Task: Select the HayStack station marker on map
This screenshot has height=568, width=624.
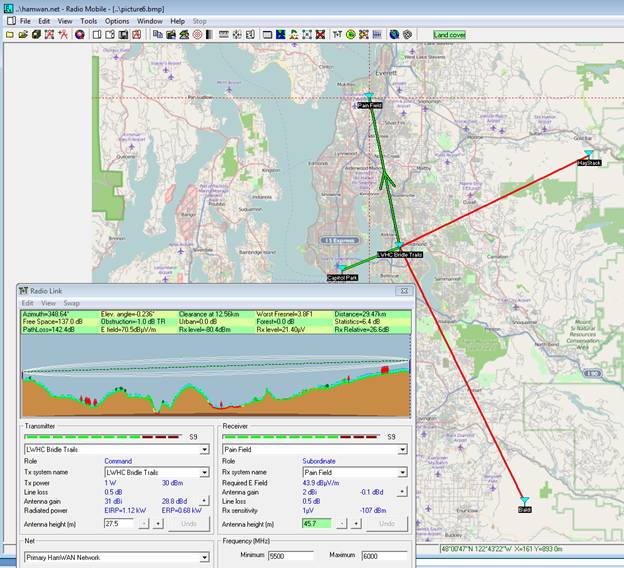Action: pos(589,154)
